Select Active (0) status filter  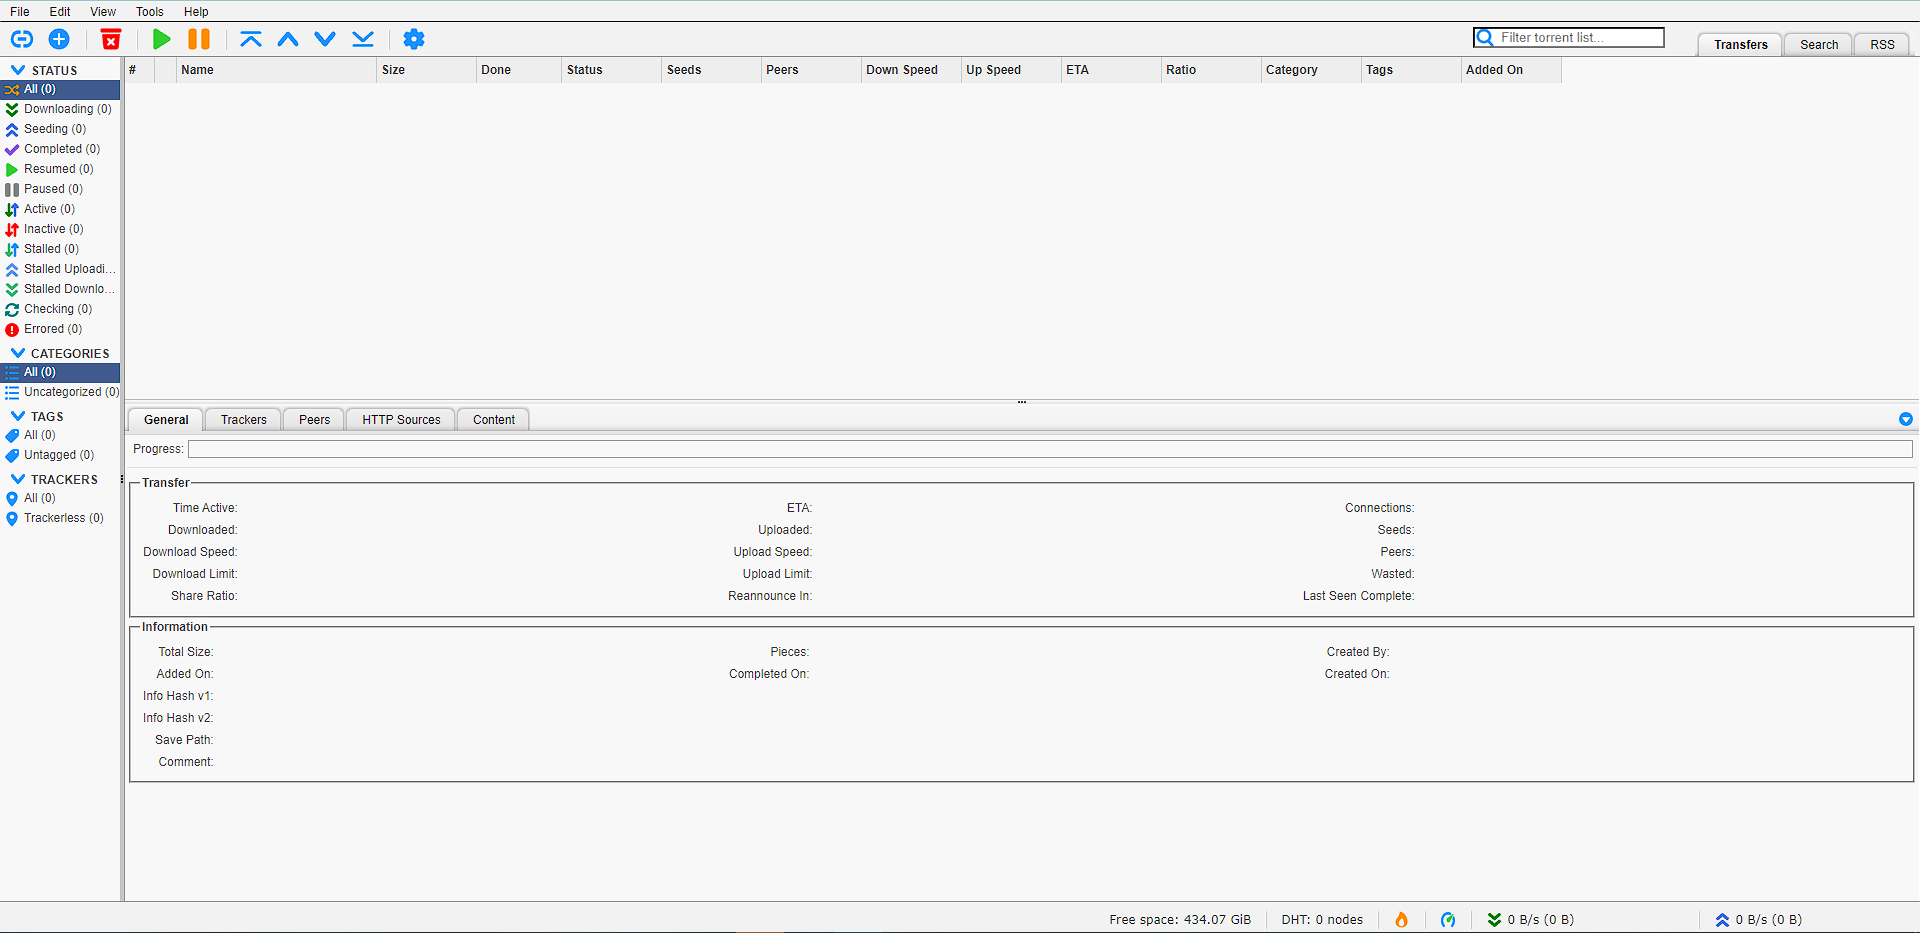(60, 209)
